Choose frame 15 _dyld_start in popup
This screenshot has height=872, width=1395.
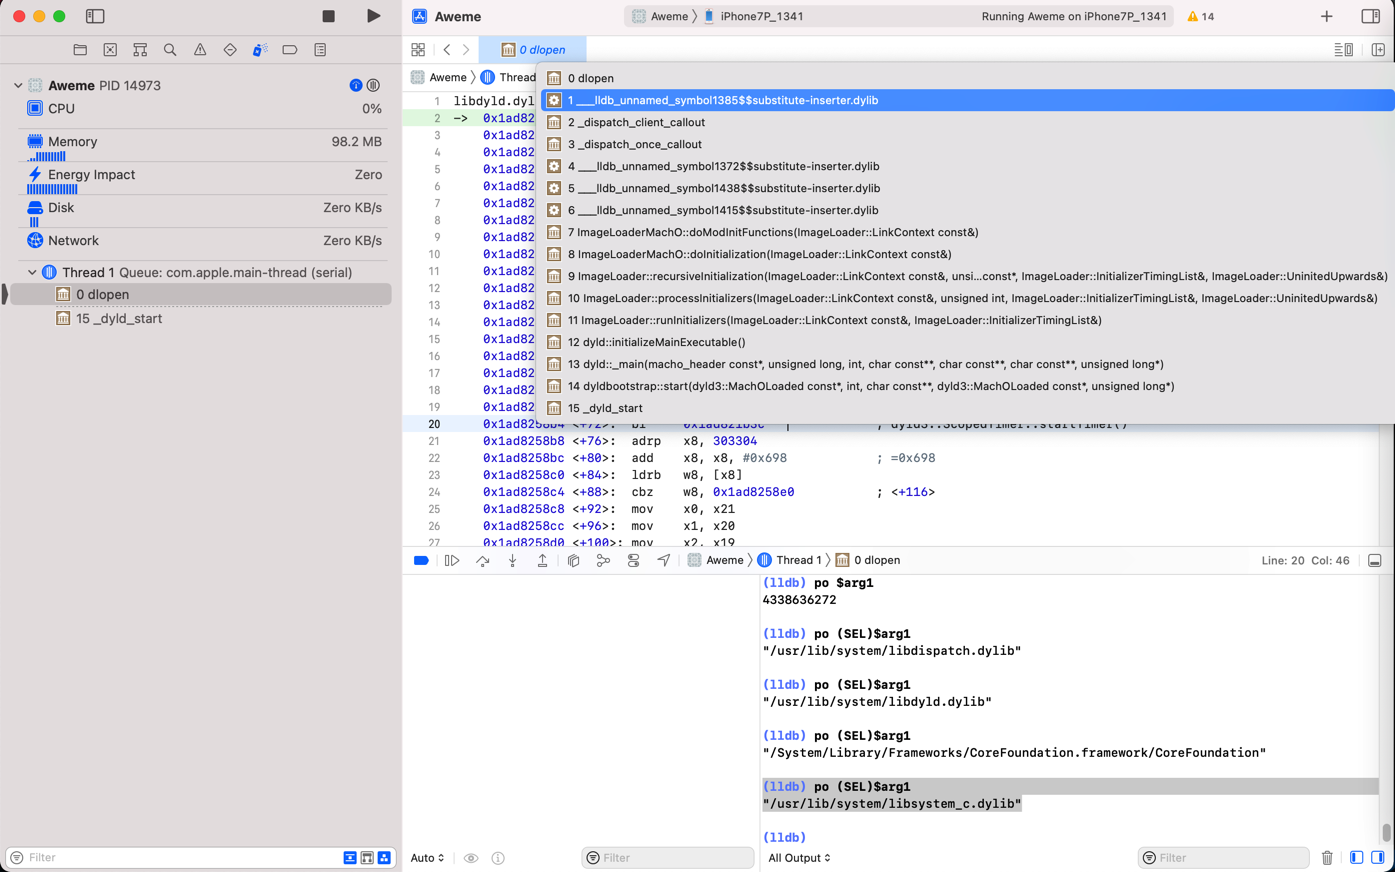click(x=965, y=408)
